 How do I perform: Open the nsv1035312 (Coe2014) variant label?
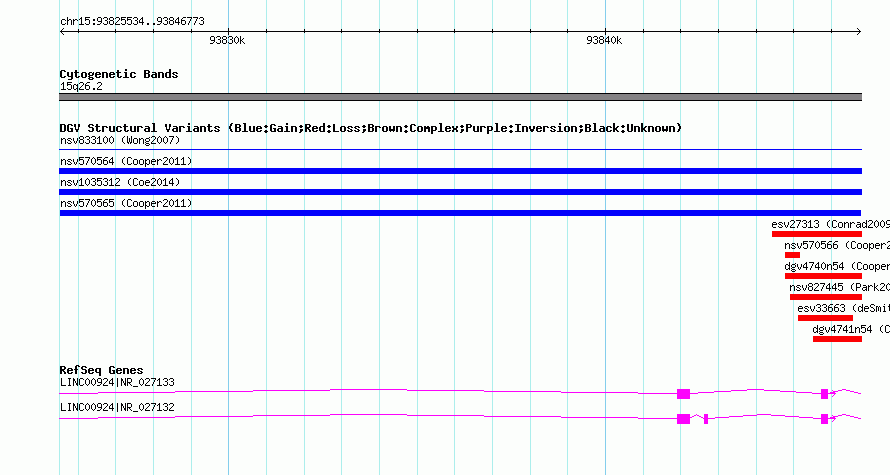(x=120, y=182)
